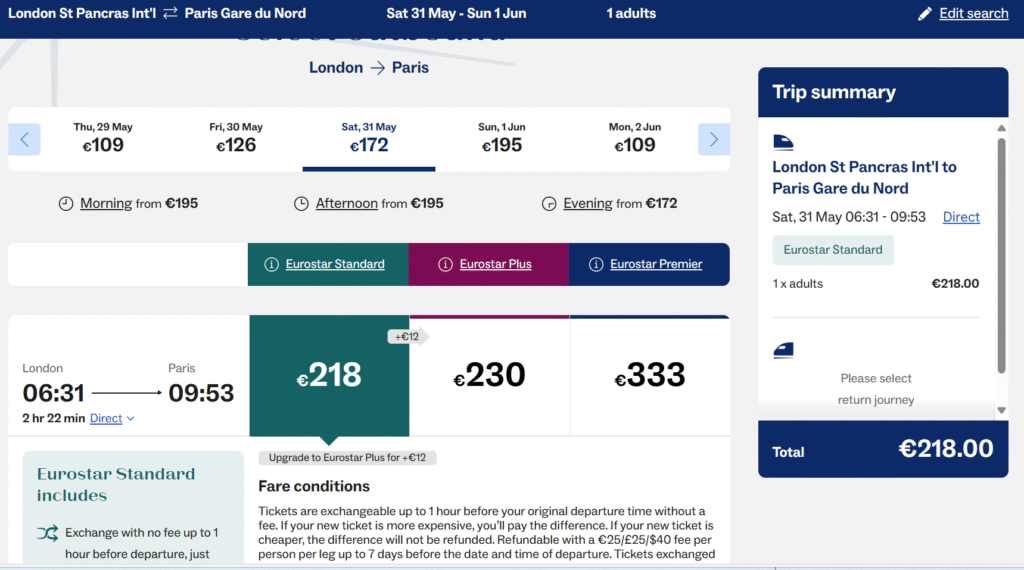The width and height of the screenshot is (1024, 570).
Task: Expand the Direct journey details chevron
Action: (x=131, y=419)
